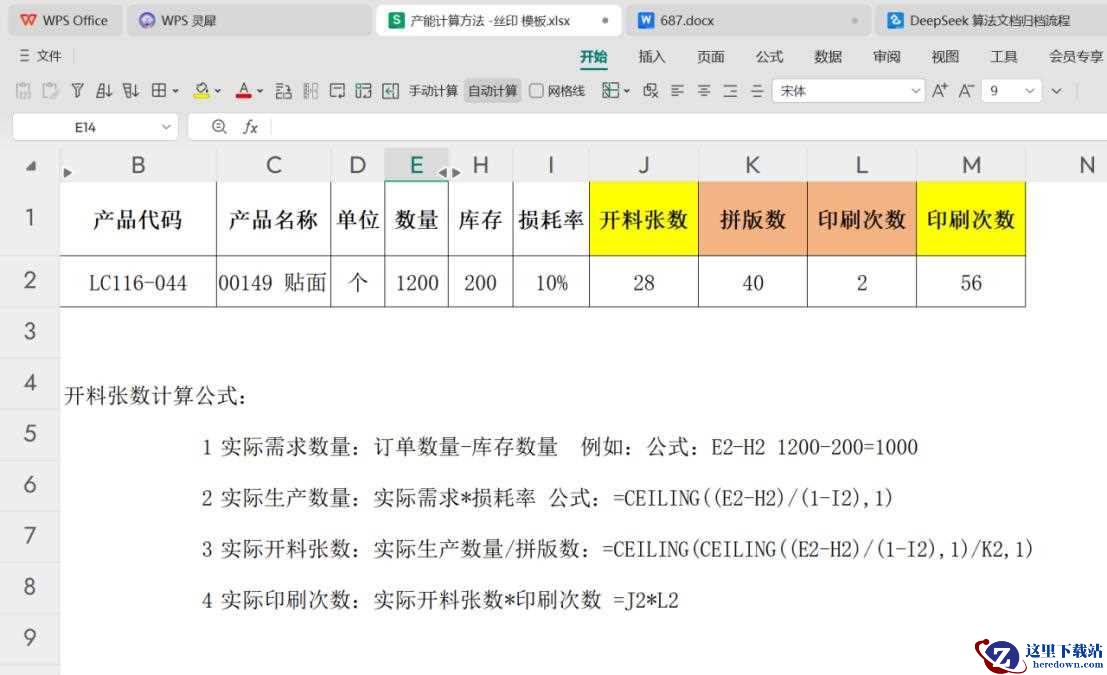This screenshot has height=675, width=1107.
Task: Open the 宋体 font name dropdown
Action: tap(915, 90)
